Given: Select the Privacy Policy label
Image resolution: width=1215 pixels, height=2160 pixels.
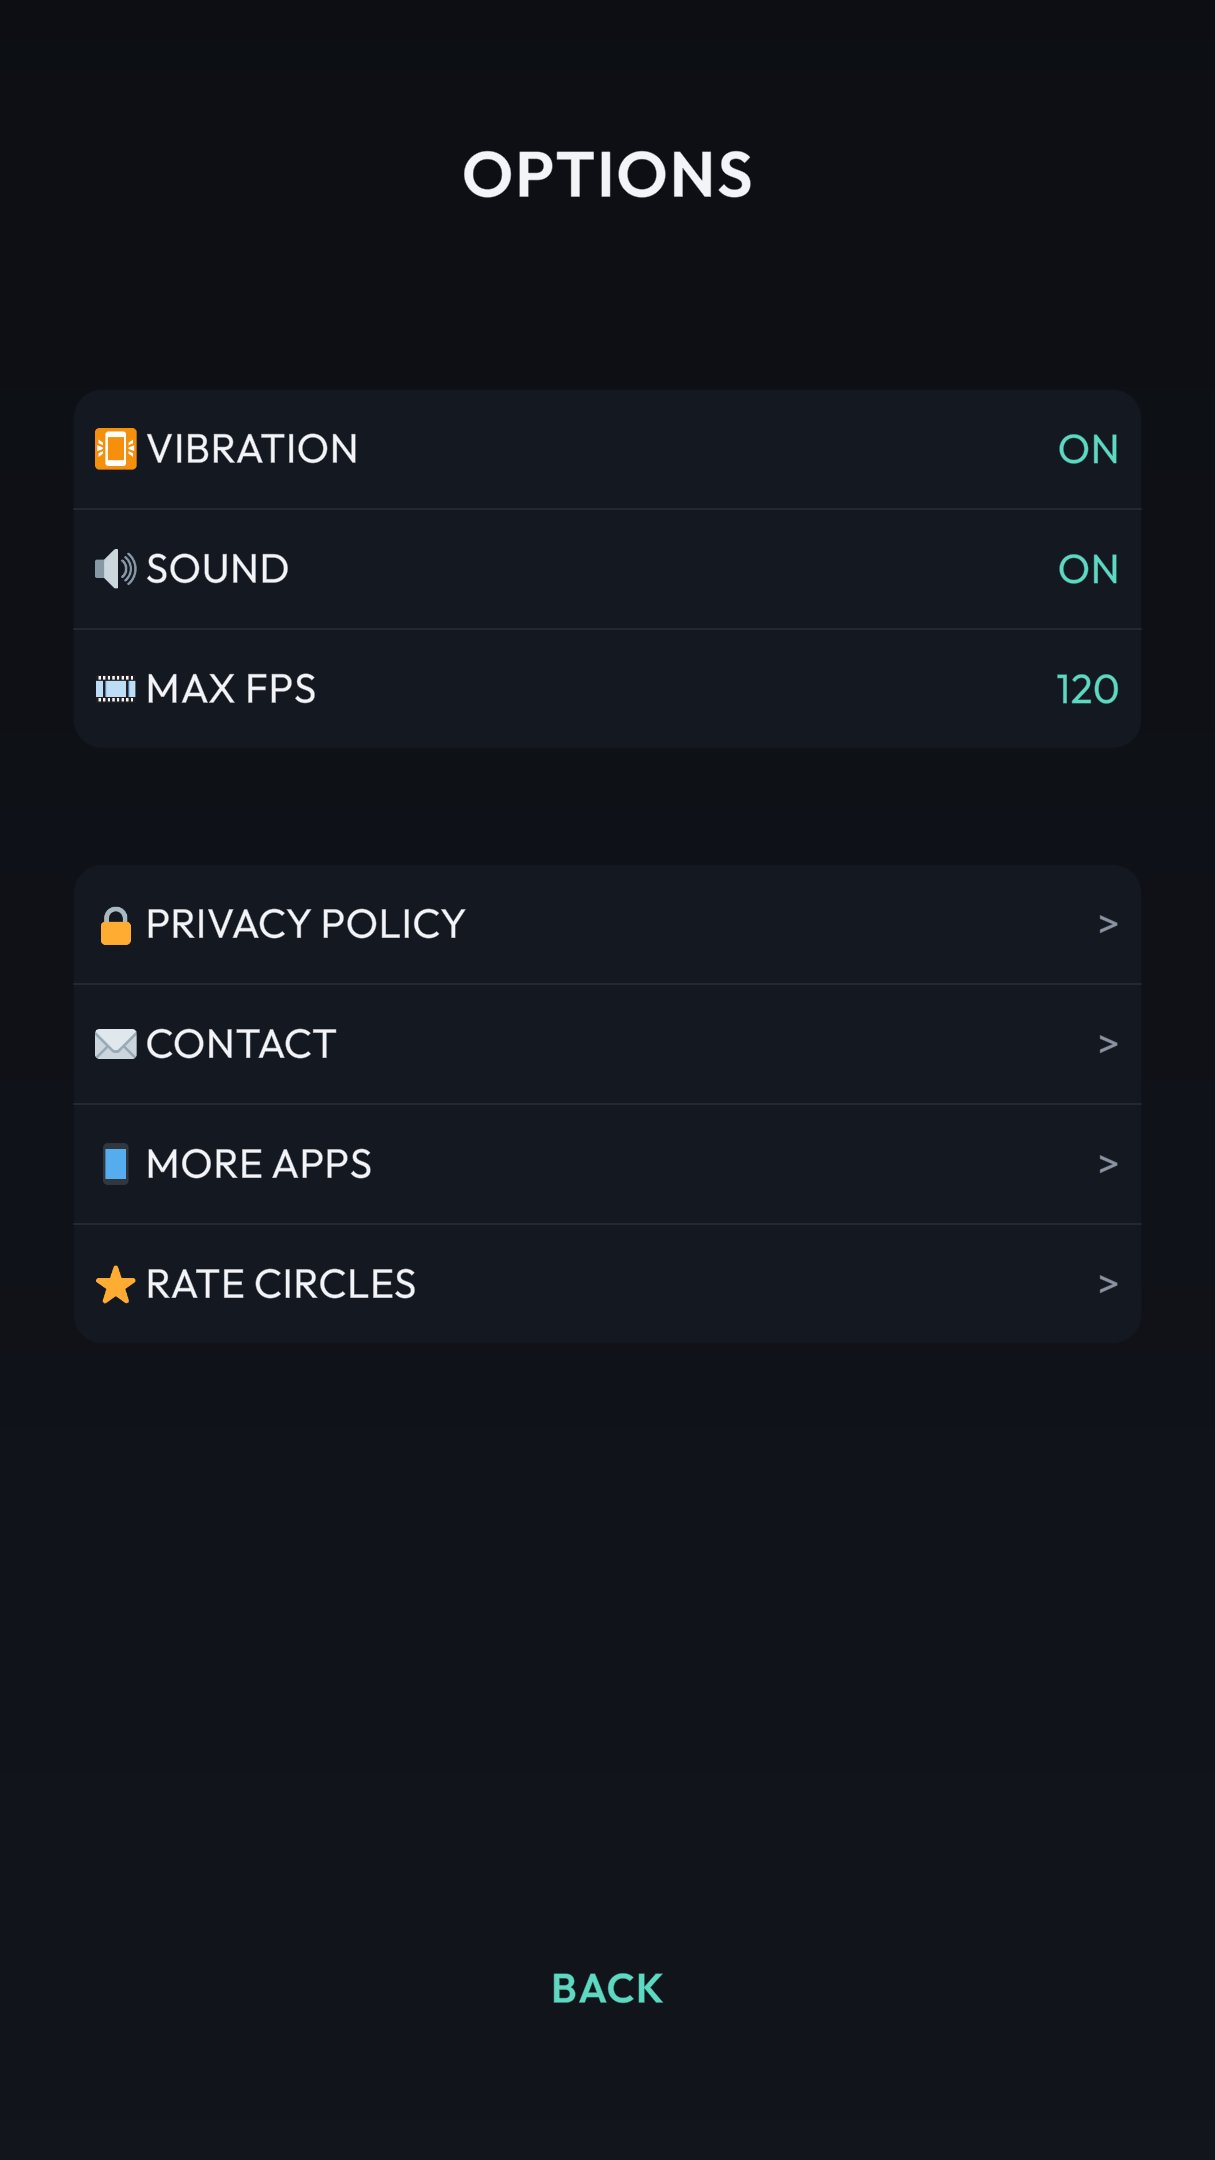Looking at the screenshot, I should point(306,924).
